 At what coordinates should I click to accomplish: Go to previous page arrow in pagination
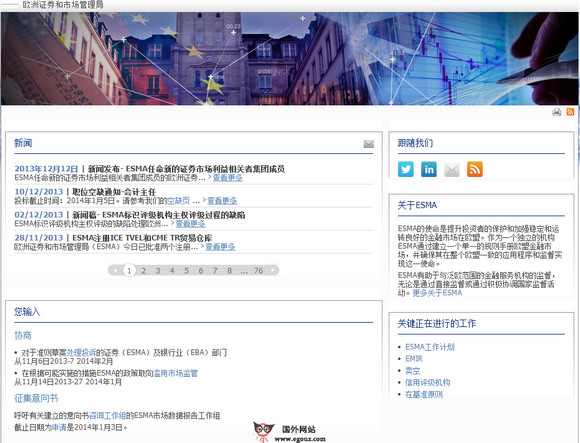pyautogui.click(x=115, y=270)
